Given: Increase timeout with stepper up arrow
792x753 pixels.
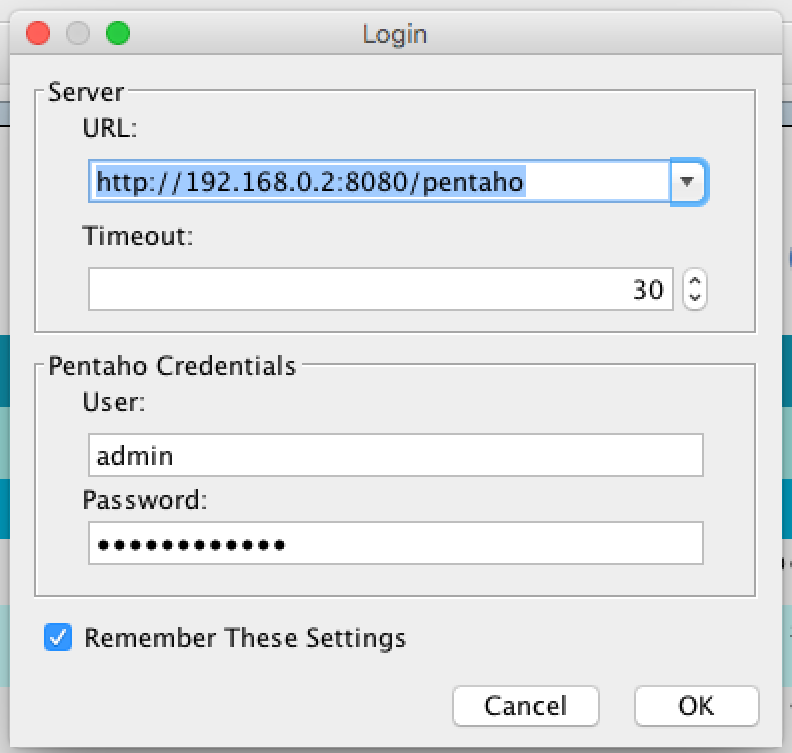Looking at the screenshot, I should [x=695, y=281].
